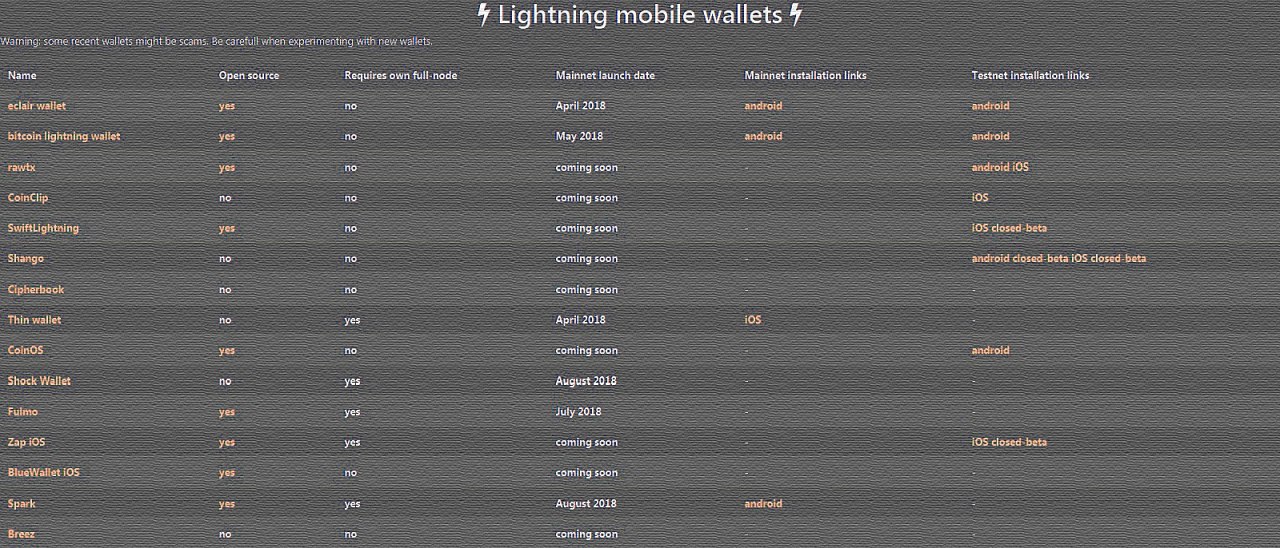The height and width of the screenshot is (548, 1280).
Task: Open eclair wallet's open source 'yes' link
Action: click(227, 106)
